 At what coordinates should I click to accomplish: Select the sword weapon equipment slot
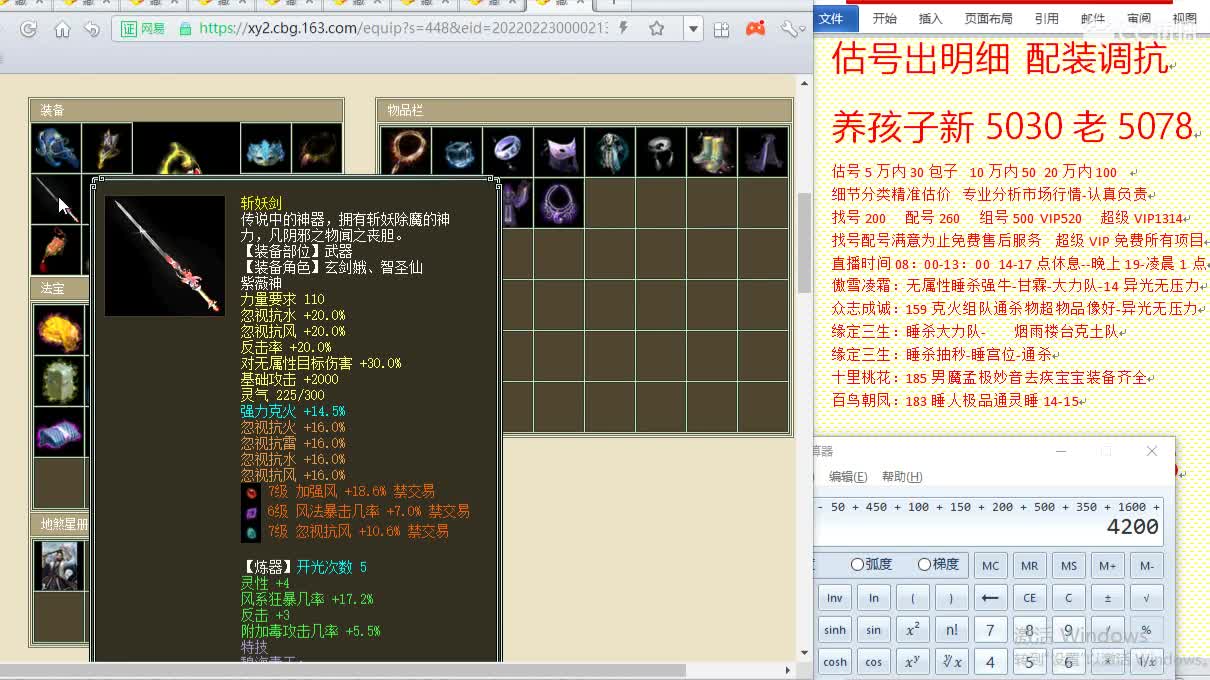[56, 199]
